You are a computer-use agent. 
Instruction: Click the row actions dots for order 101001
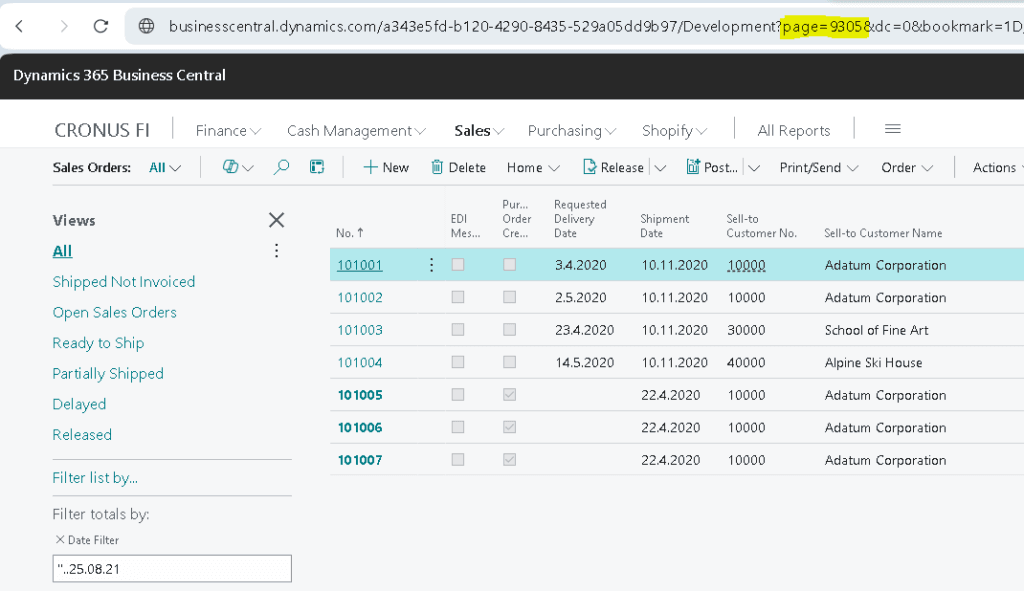431,265
